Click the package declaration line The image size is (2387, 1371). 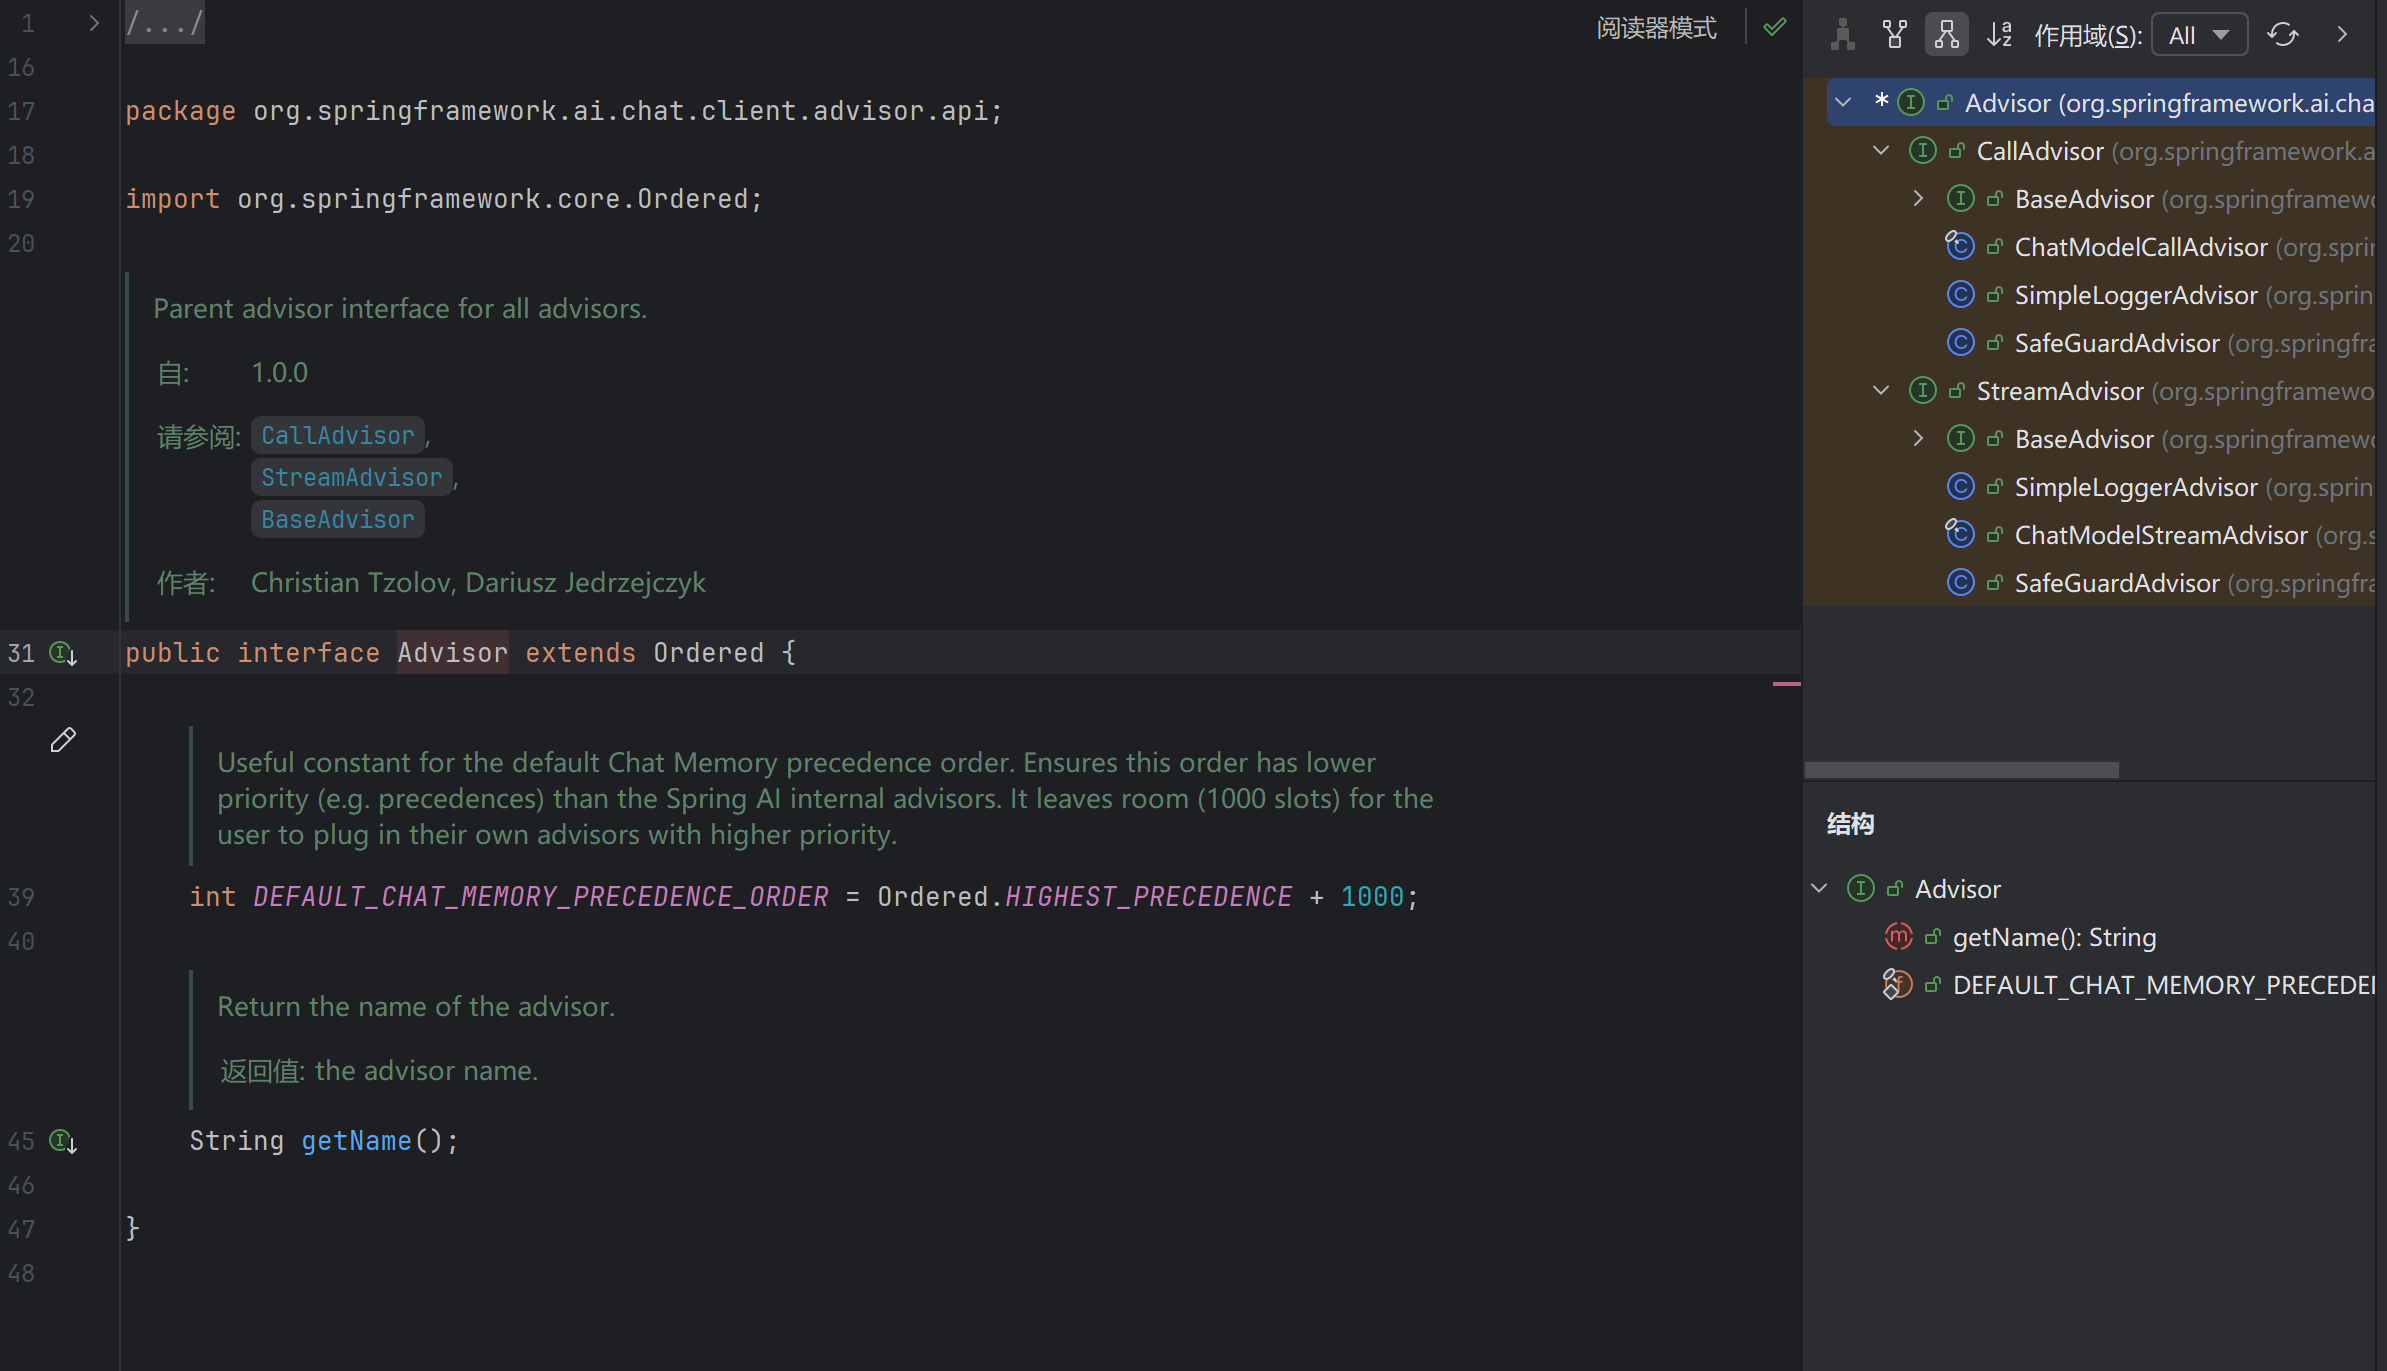[564, 111]
